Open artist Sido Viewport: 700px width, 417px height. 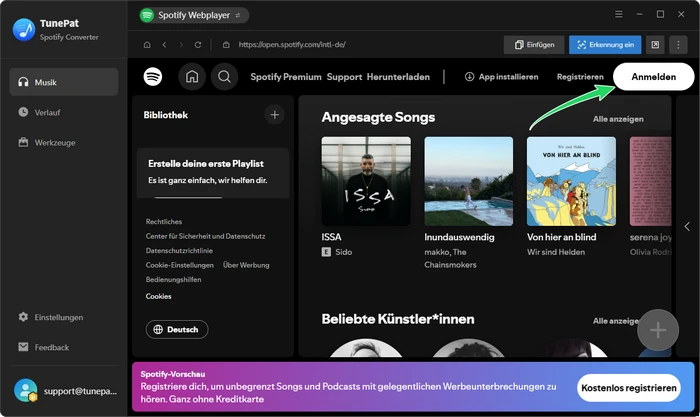(x=344, y=252)
